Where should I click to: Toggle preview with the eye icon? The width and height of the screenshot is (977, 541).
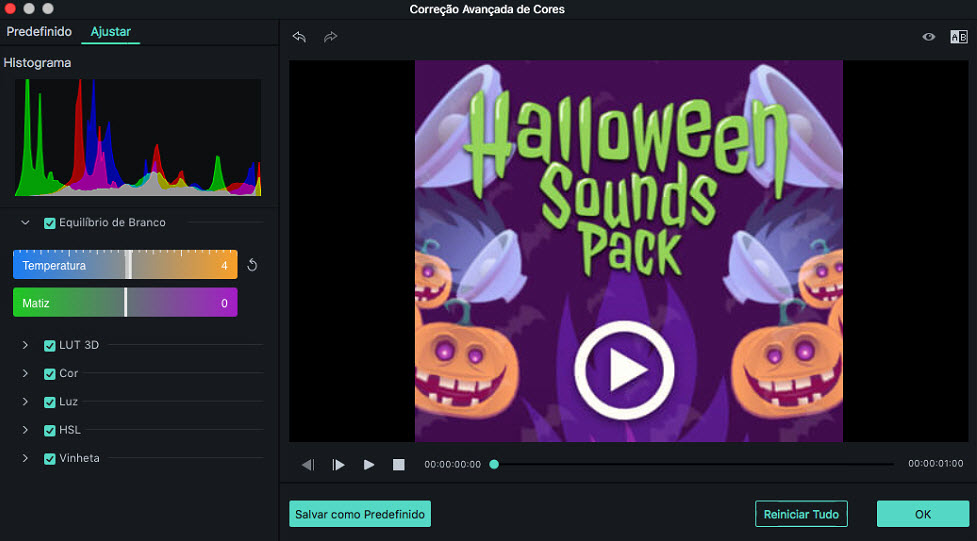[928, 37]
